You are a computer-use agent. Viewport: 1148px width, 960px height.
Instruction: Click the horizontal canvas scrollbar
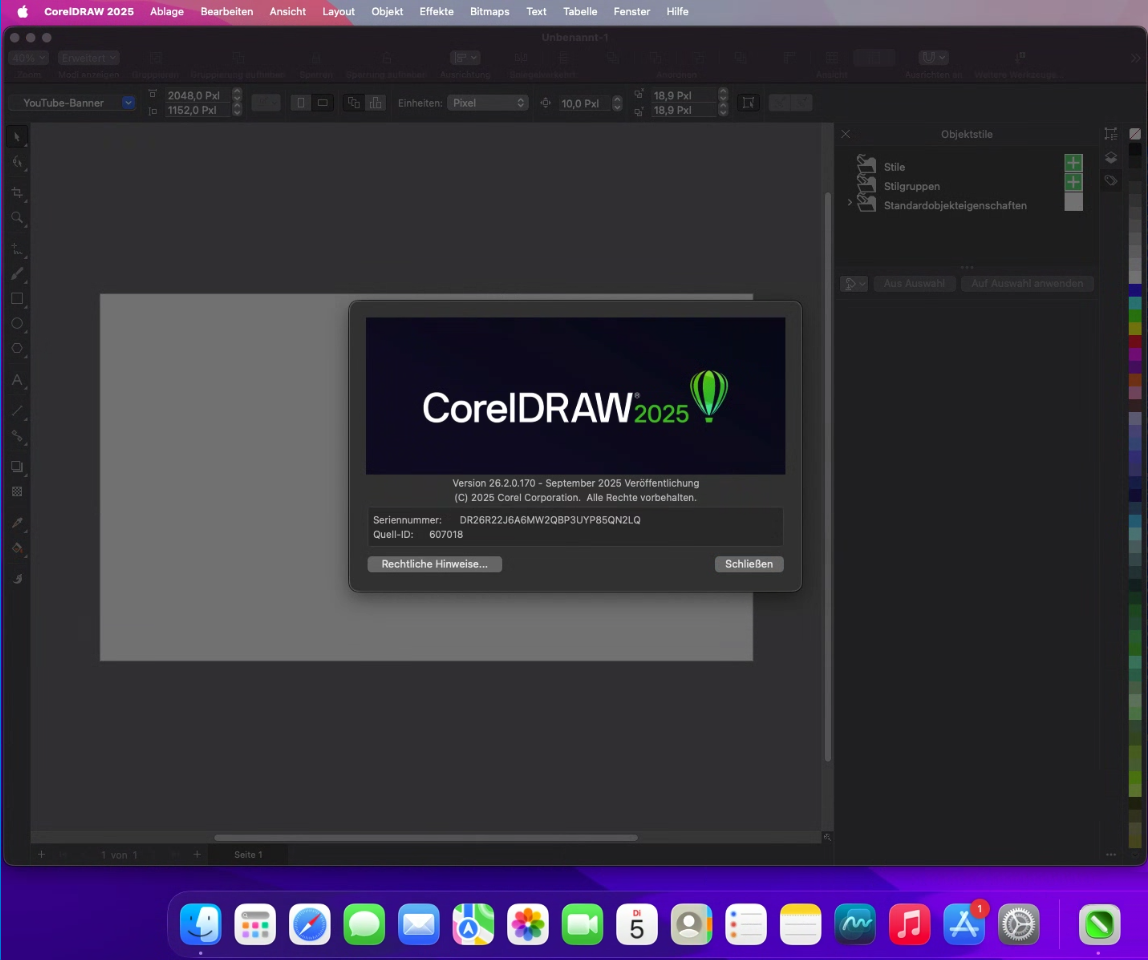point(425,838)
